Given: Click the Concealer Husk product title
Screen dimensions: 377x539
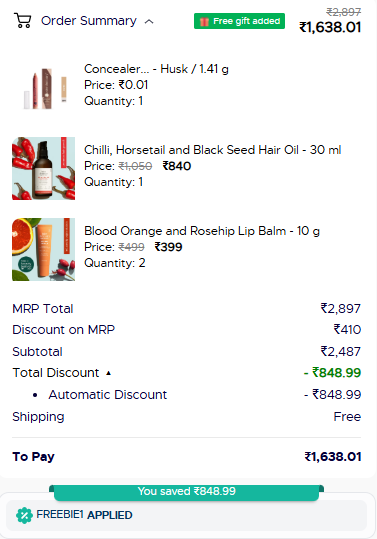Looking at the screenshot, I should click(156, 69).
